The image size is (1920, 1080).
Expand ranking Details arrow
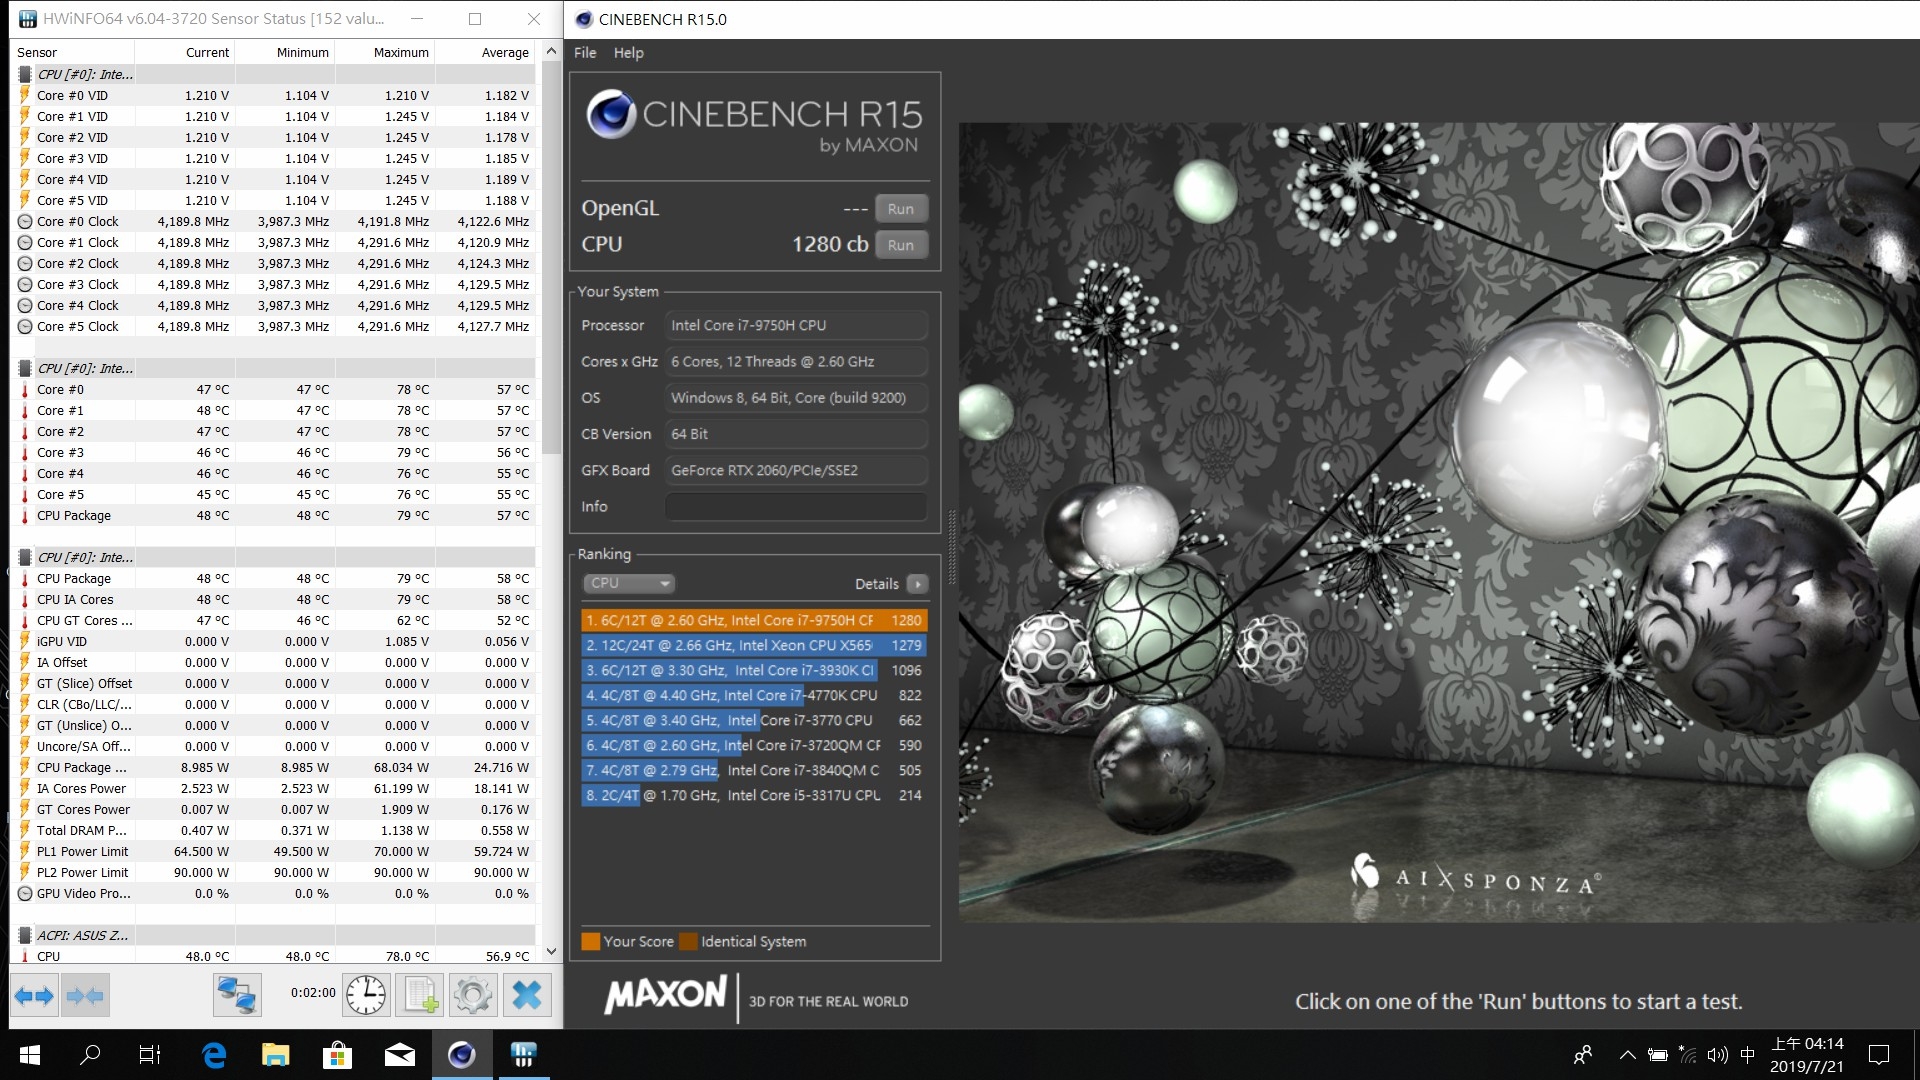[x=917, y=584]
